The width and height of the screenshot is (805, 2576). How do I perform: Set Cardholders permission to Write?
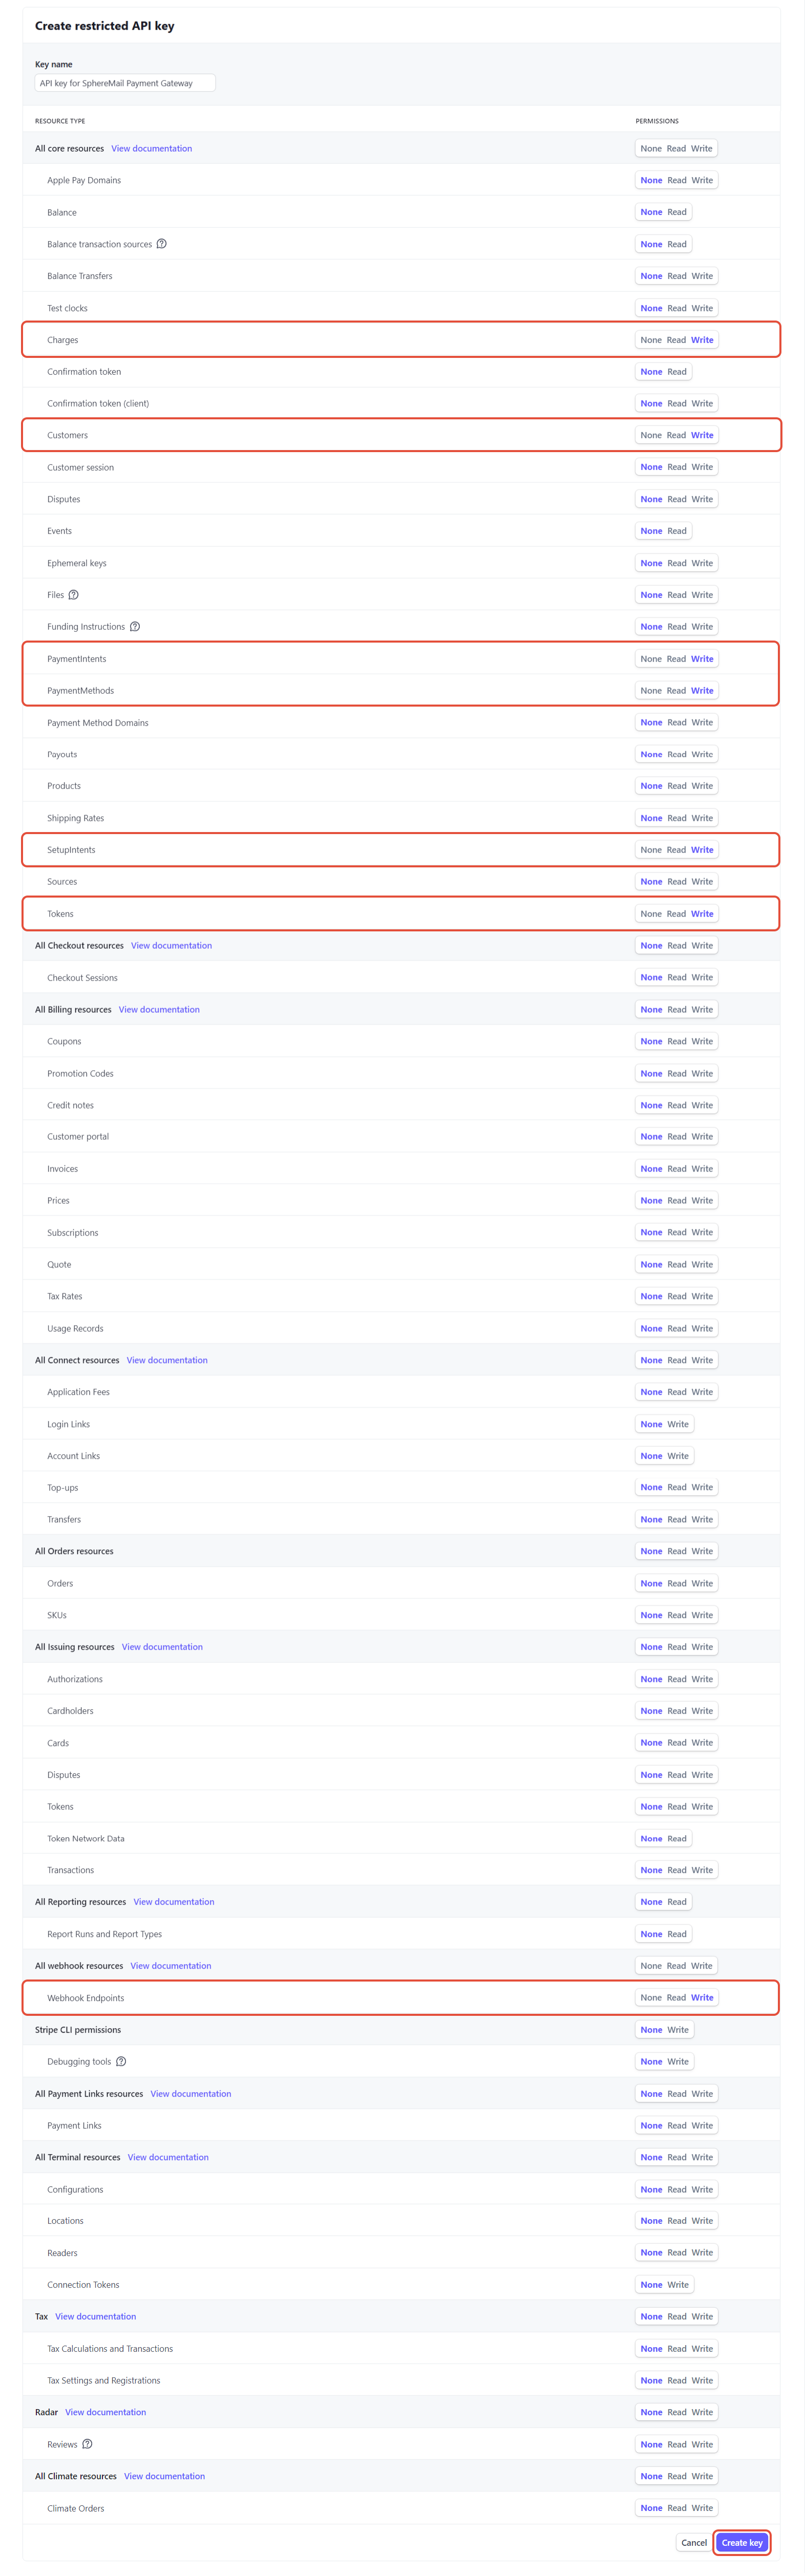click(x=702, y=1711)
